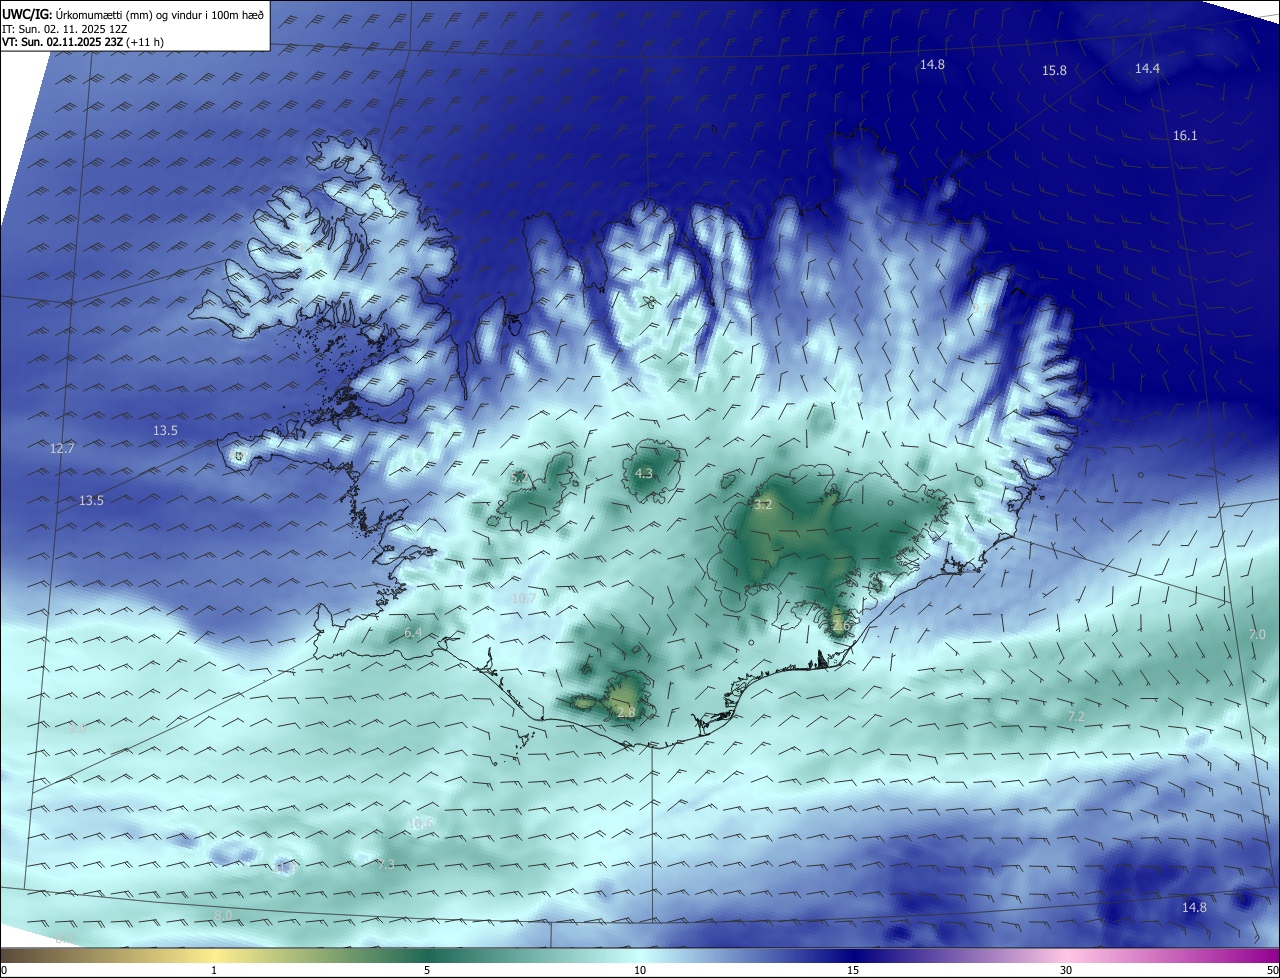Click the 10 tick on the color scale
Image resolution: width=1280 pixels, height=978 pixels.
[640, 970]
